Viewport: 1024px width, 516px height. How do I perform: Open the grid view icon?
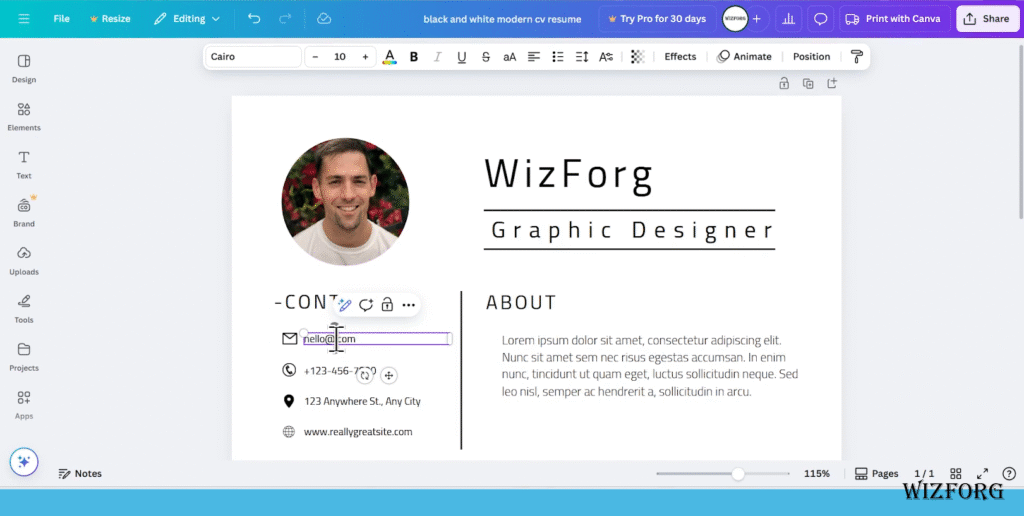pos(956,474)
